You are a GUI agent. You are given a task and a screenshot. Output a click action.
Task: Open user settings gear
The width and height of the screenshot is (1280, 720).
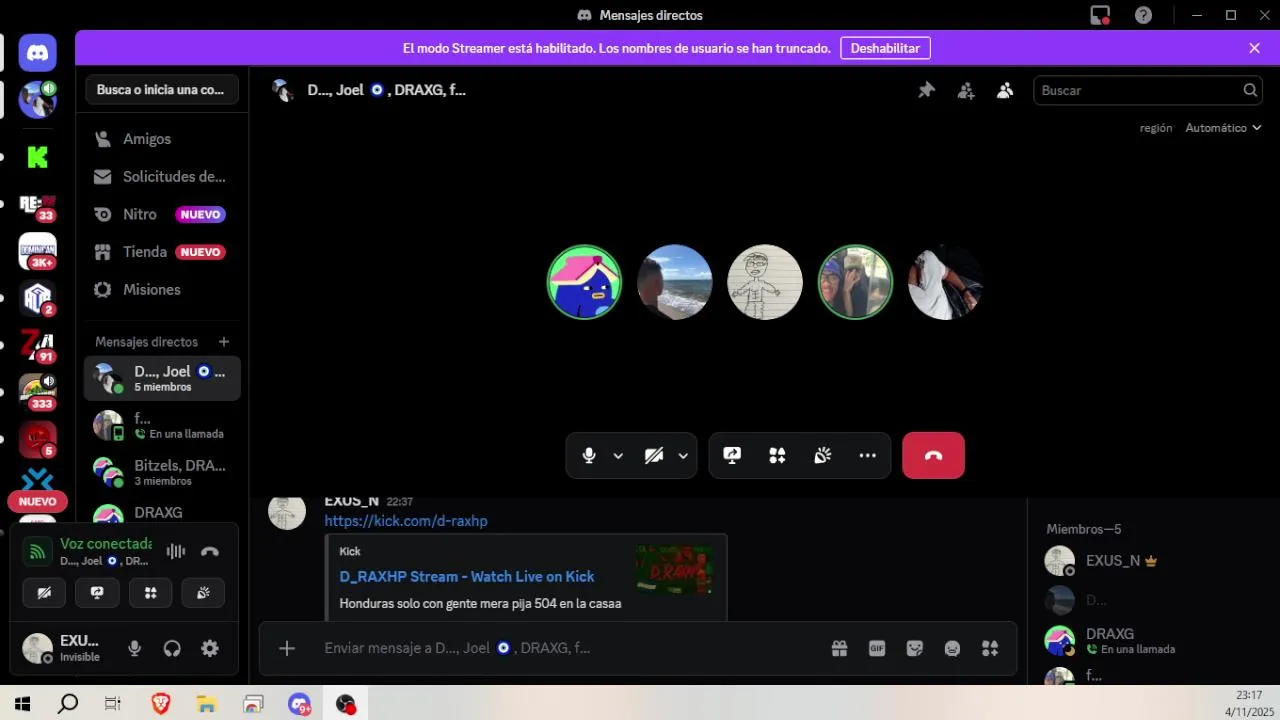[210, 649]
